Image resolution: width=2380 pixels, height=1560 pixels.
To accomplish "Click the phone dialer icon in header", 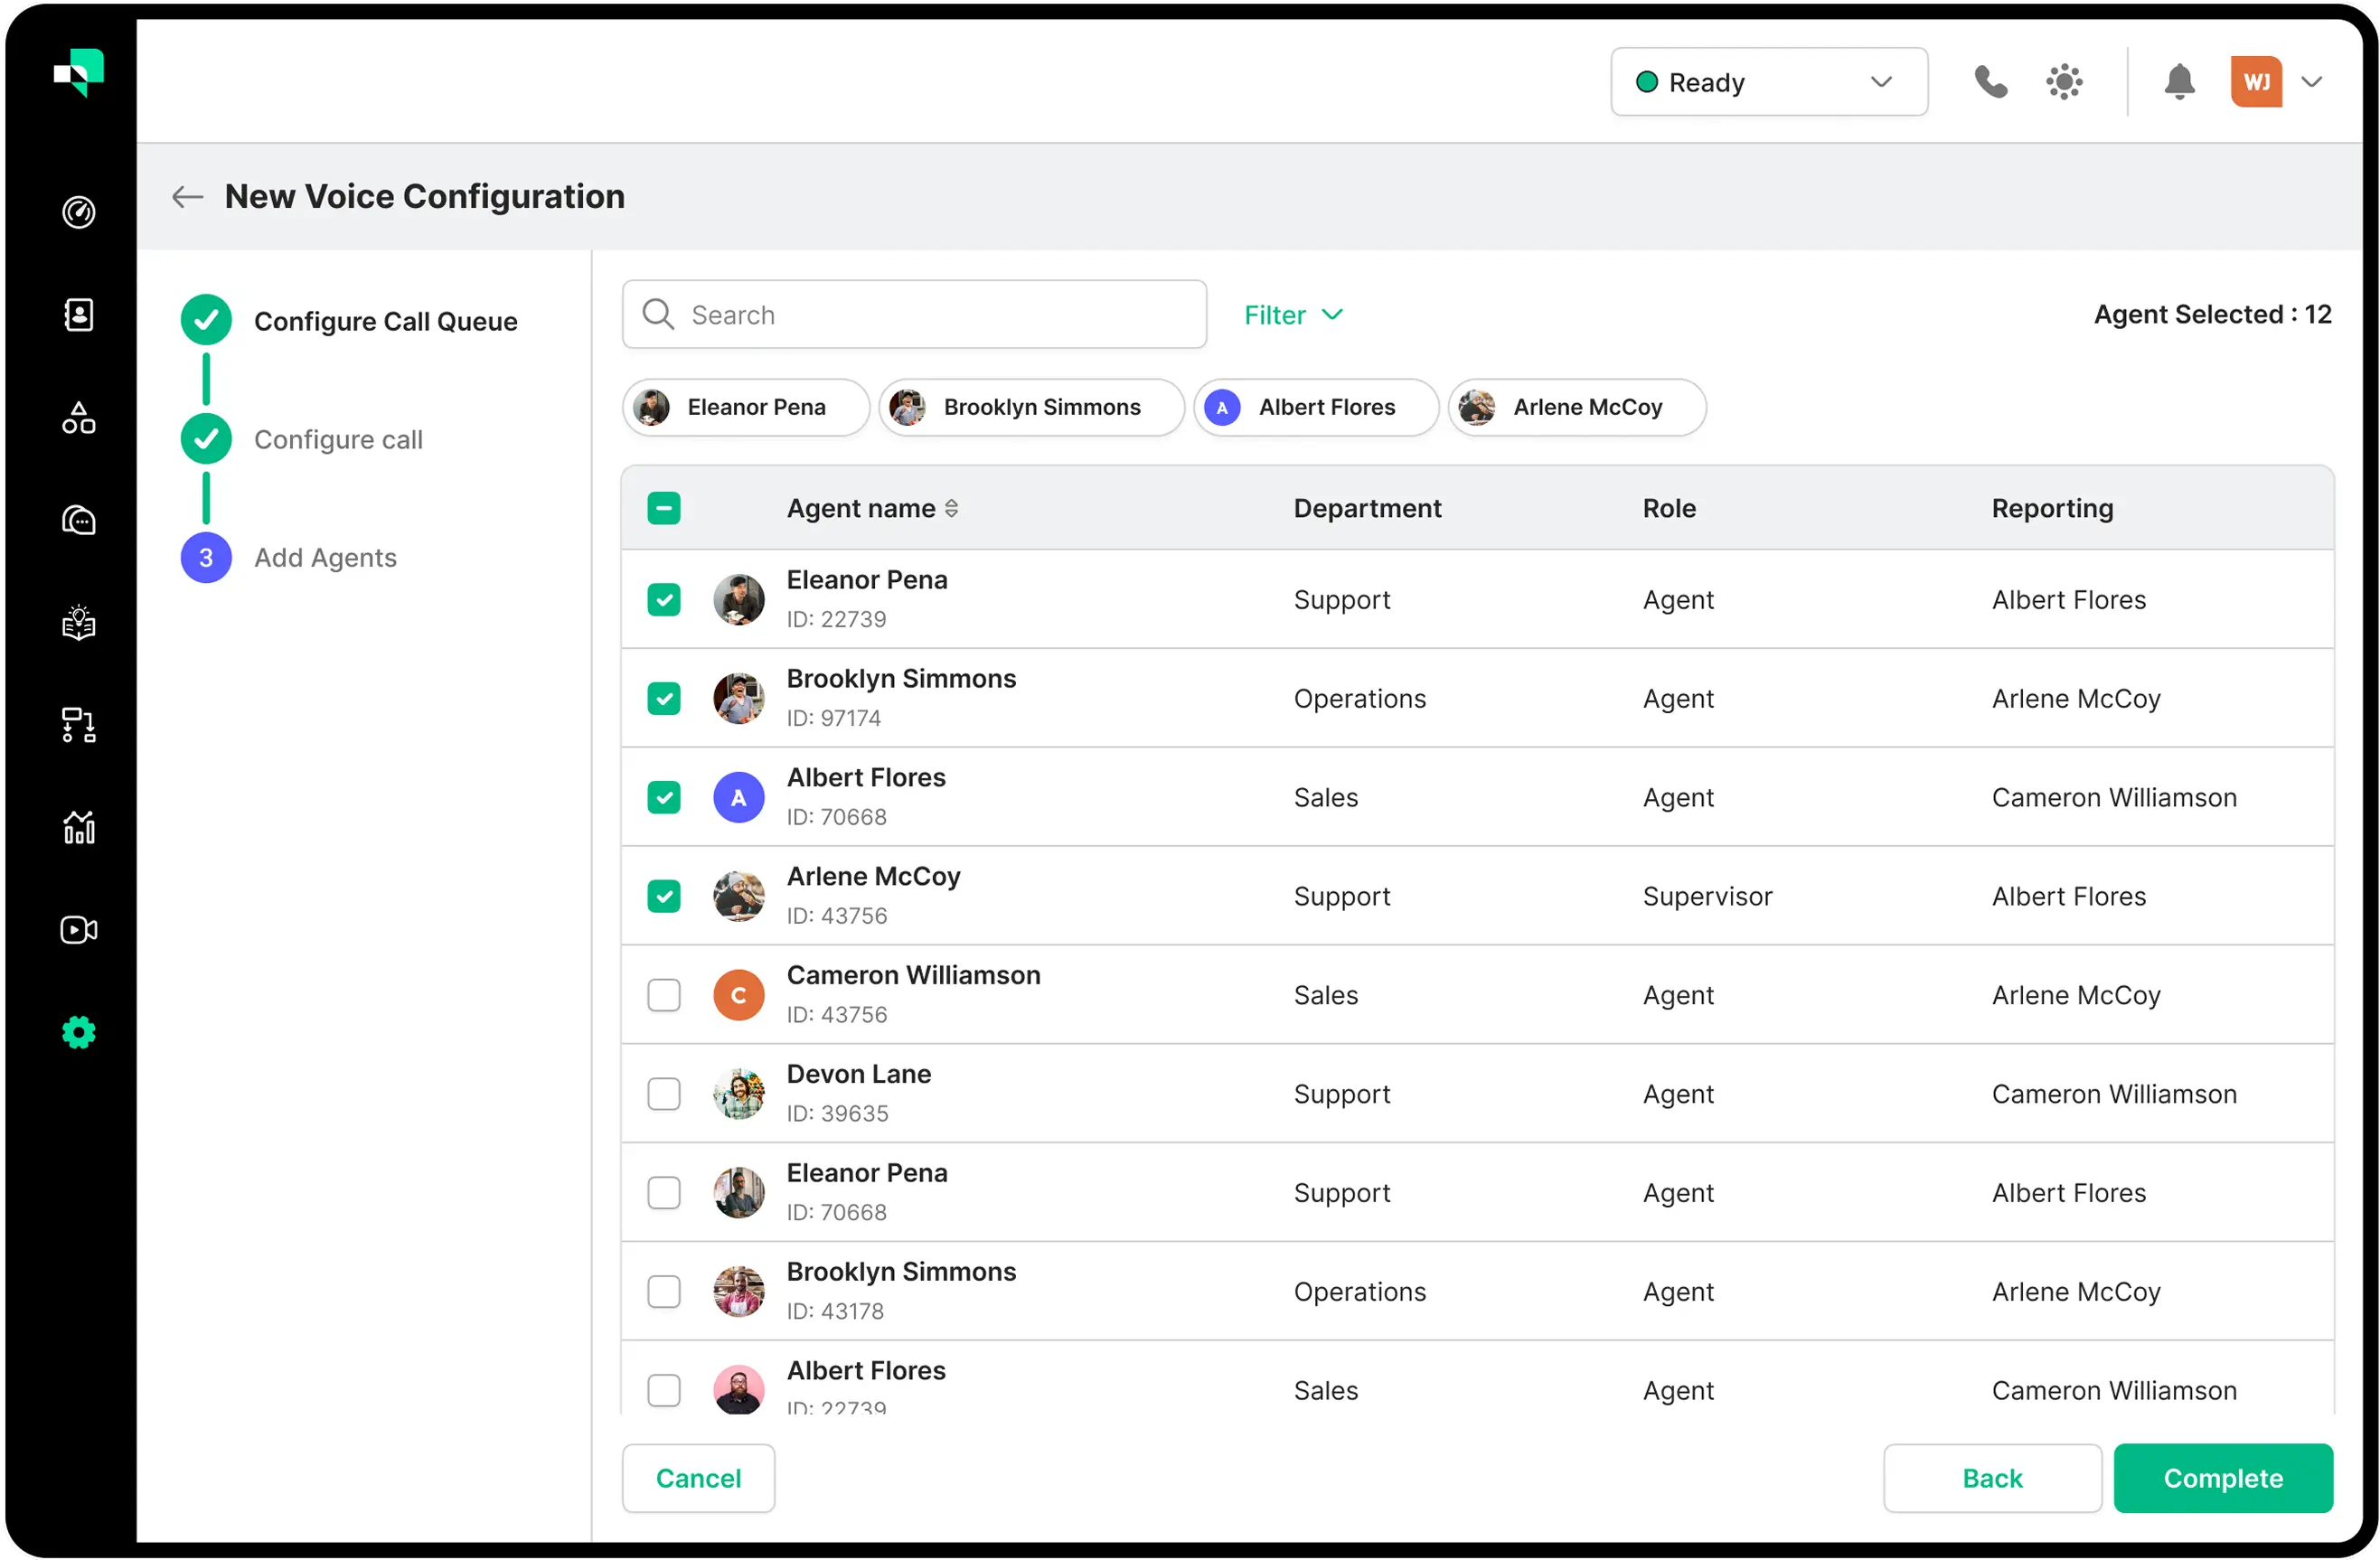I will [1990, 82].
